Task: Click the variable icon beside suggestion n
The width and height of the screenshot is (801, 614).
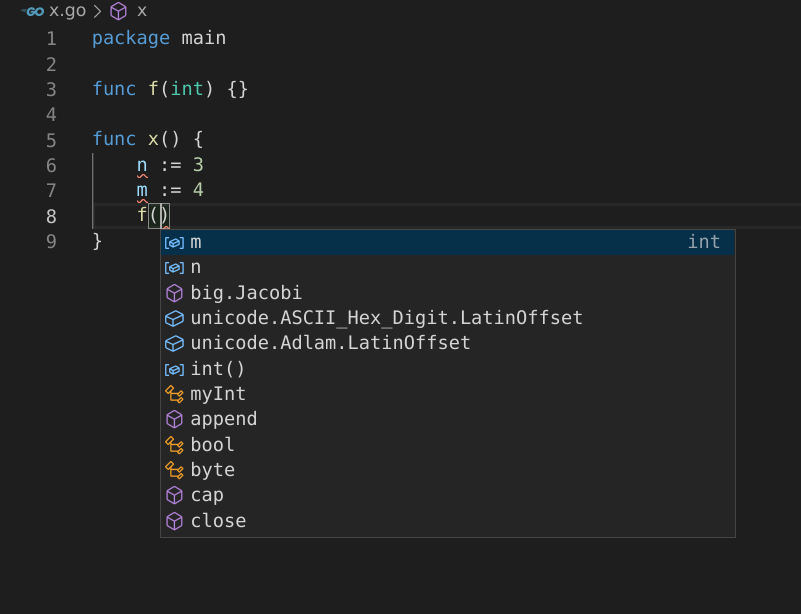Action: tap(174, 267)
